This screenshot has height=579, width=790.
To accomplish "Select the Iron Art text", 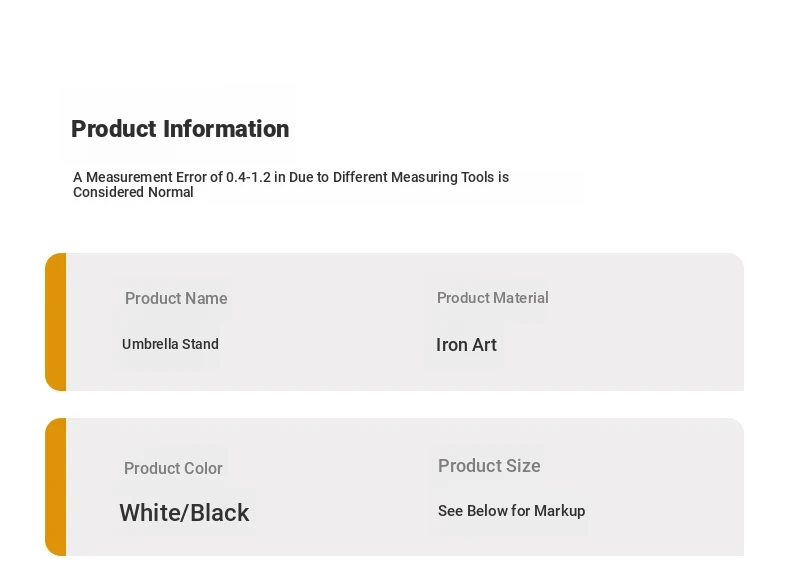I will coord(466,345).
